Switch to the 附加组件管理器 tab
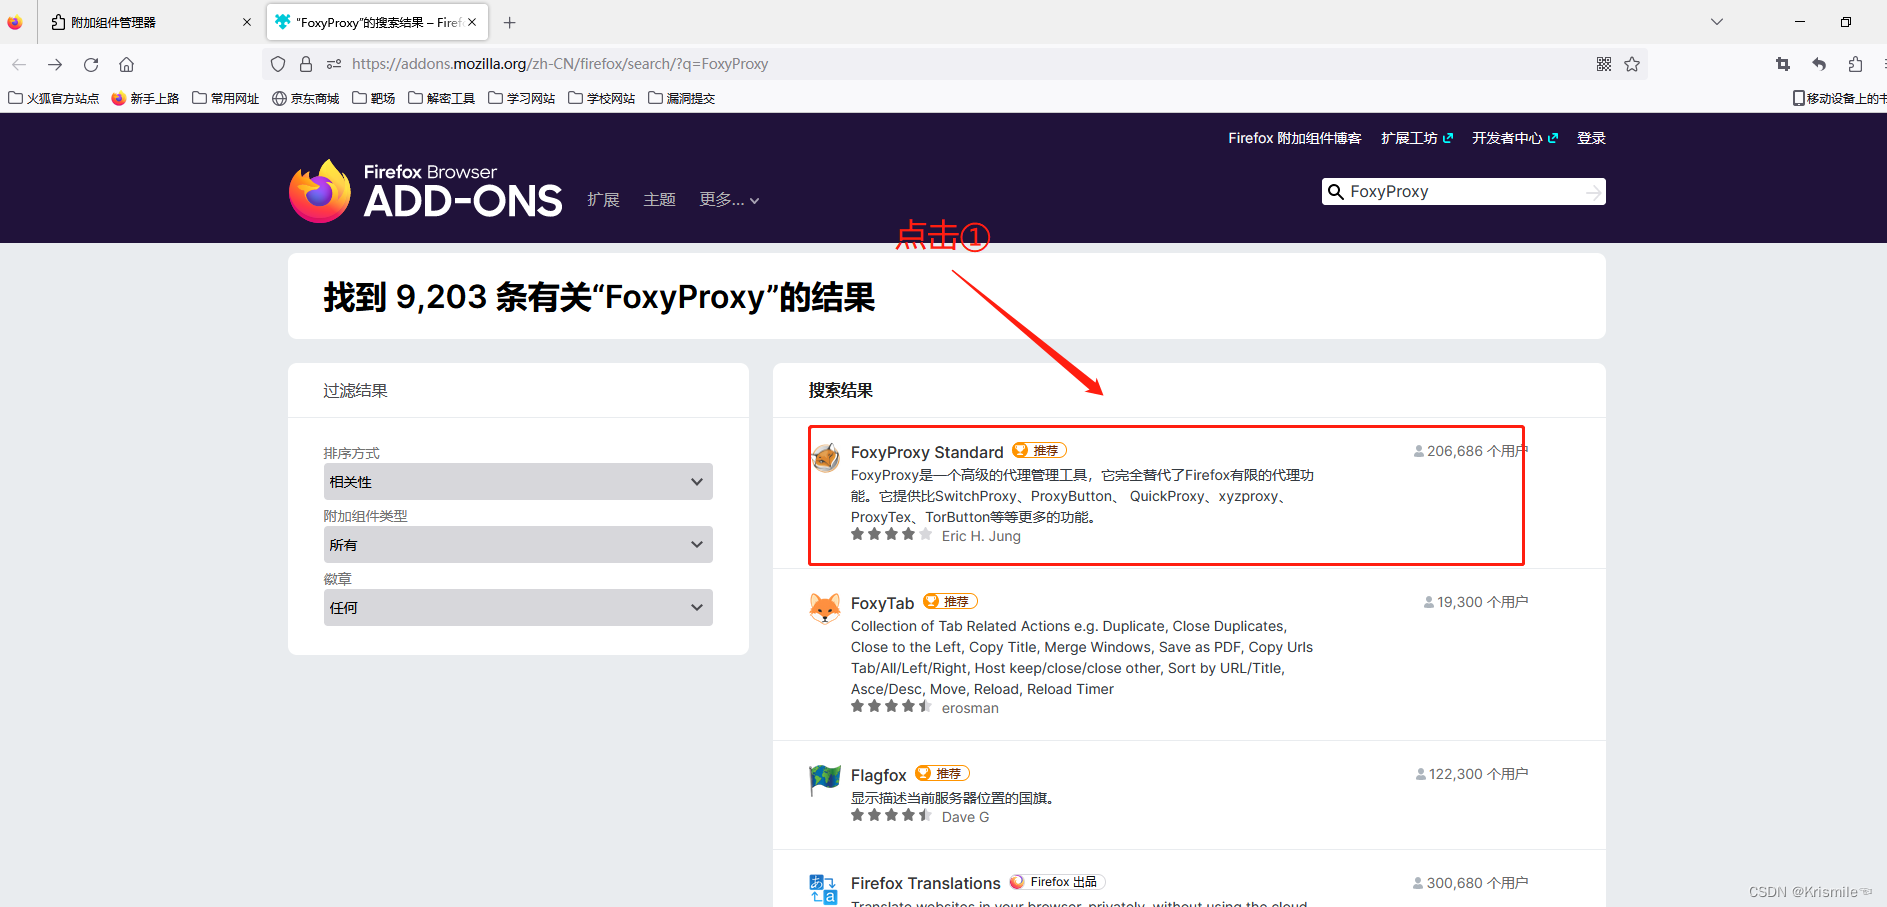Screen dimensions: 1887x907 pos(150,22)
